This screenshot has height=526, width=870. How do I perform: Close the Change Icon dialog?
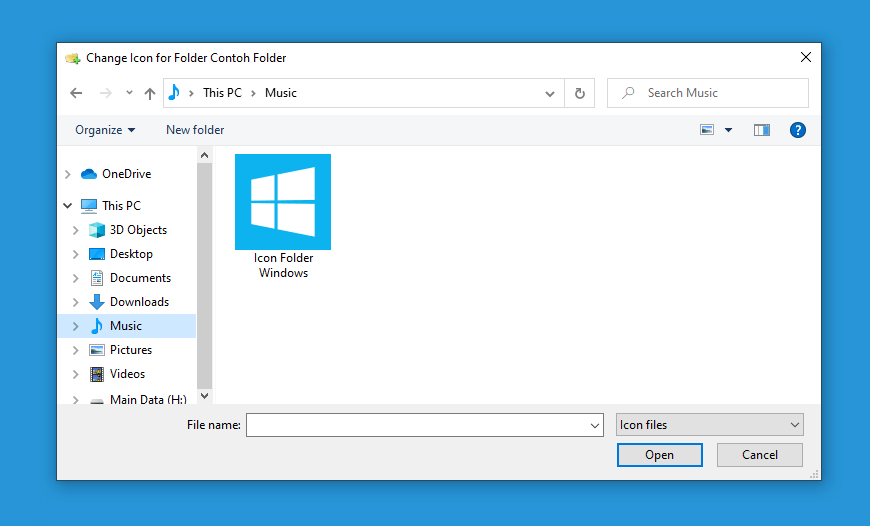(x=806, y=57)
